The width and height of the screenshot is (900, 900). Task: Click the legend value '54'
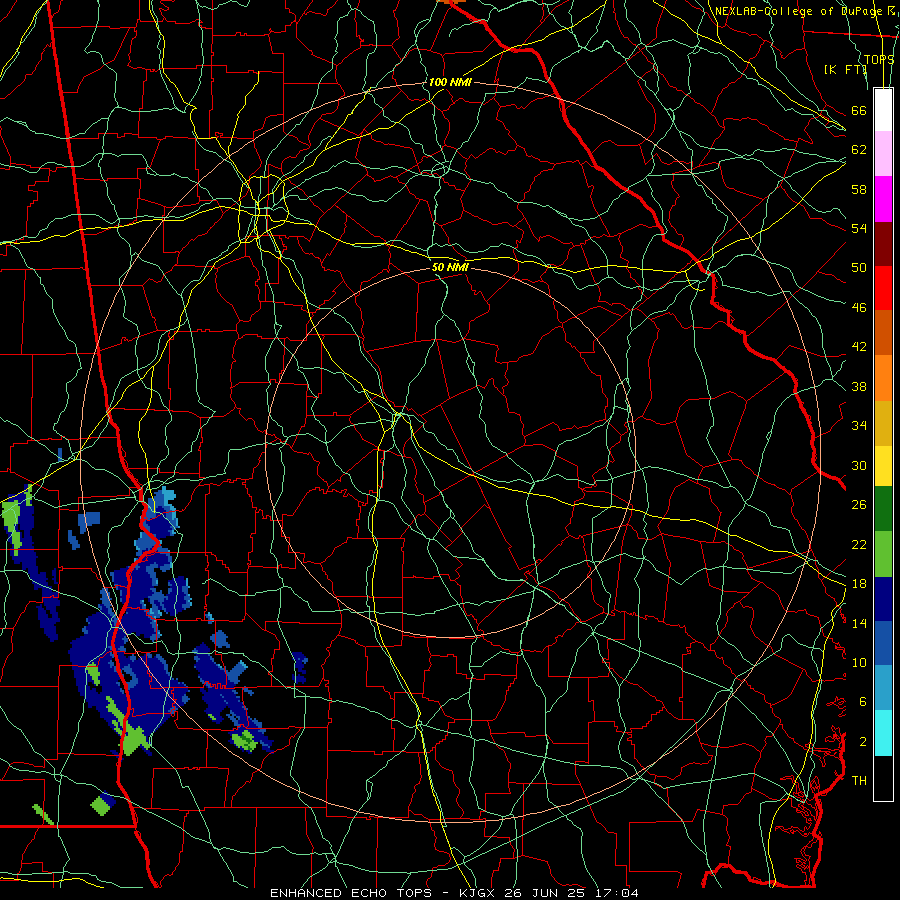click(x=859, y=228)
